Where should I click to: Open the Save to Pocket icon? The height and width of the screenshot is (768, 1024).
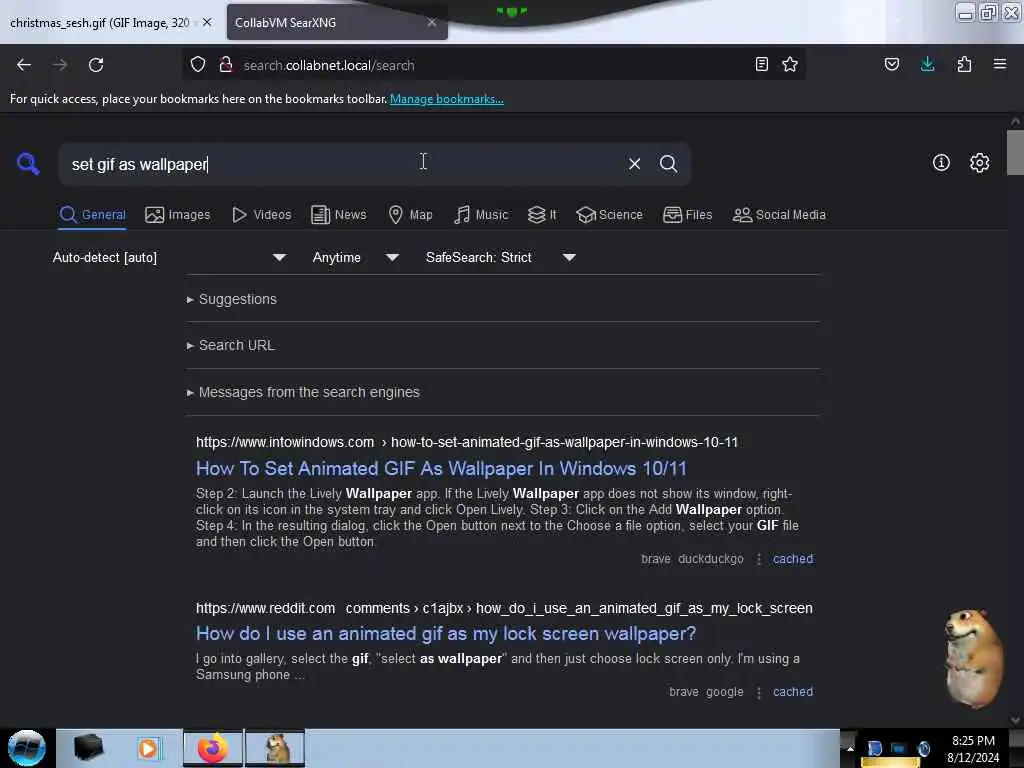coord(891,64)
